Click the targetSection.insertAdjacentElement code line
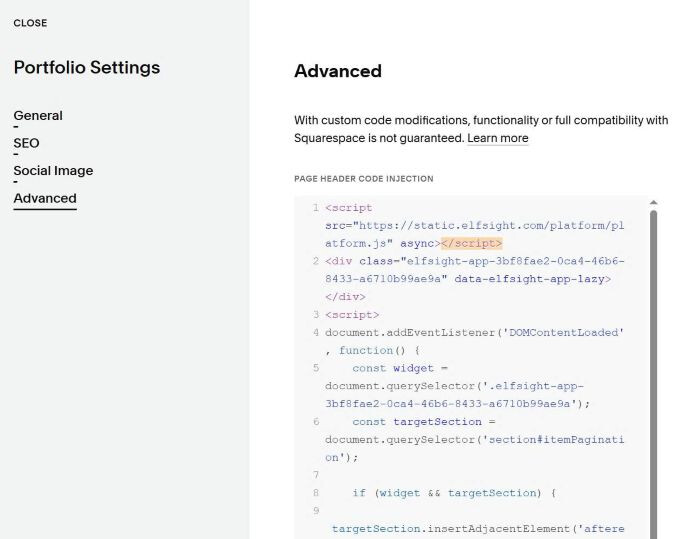Viewport: 700px width, 539px height. point(478,529)
